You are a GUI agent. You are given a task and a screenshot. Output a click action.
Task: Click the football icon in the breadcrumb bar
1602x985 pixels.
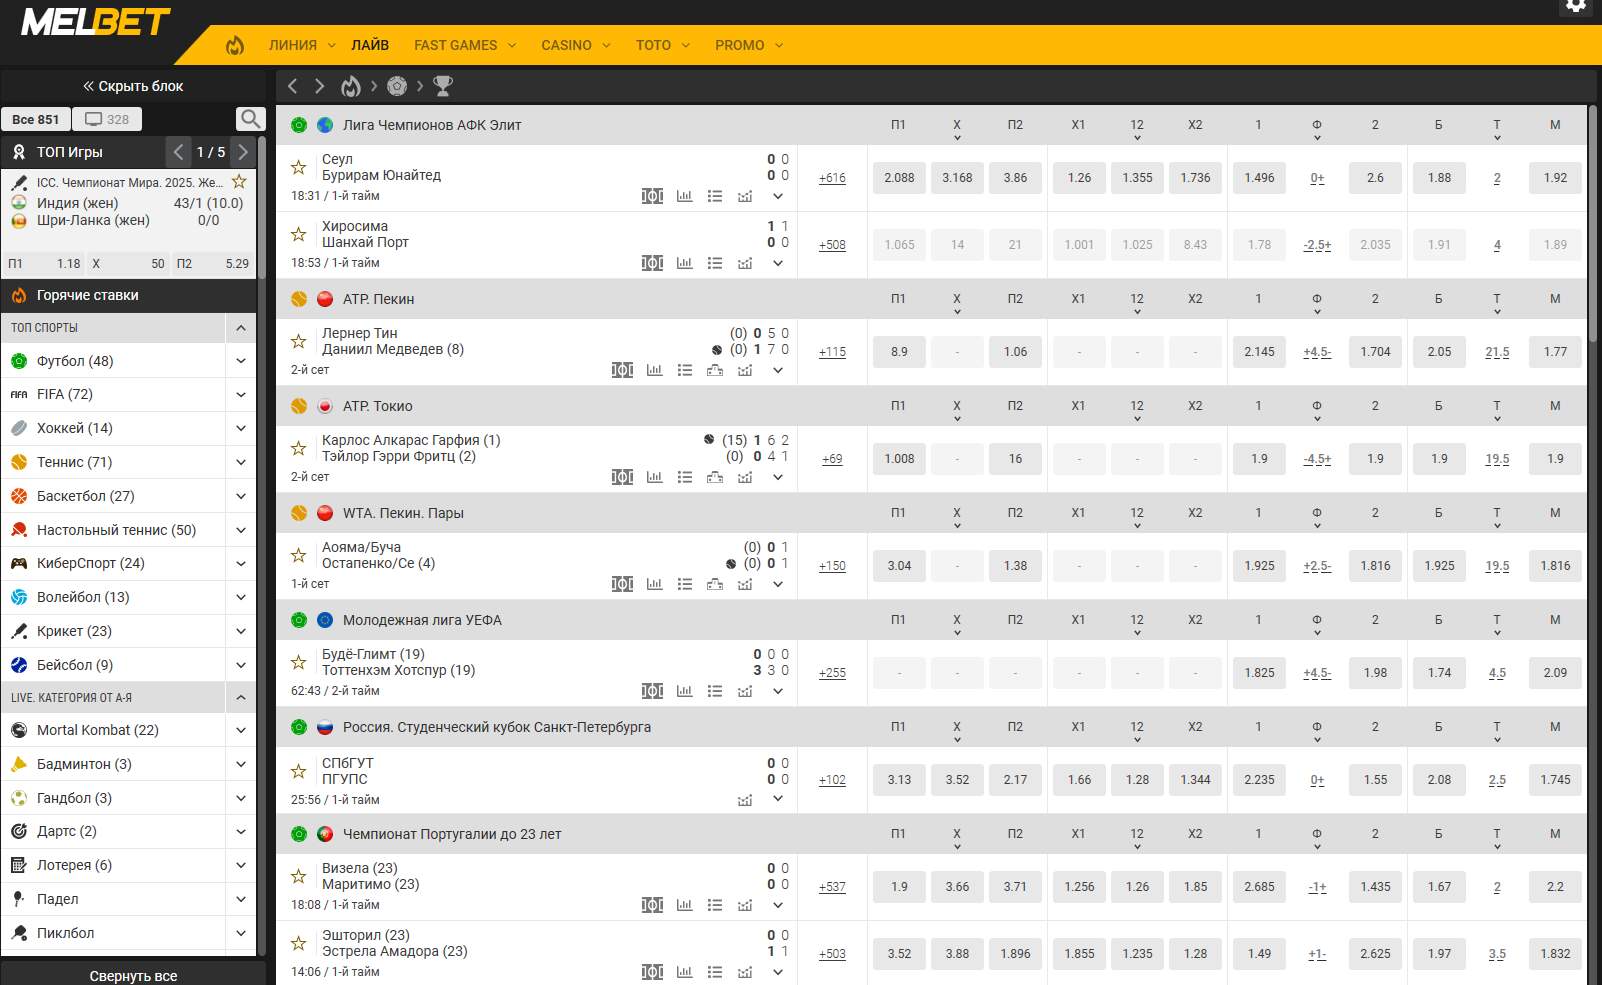coord(397,86)
